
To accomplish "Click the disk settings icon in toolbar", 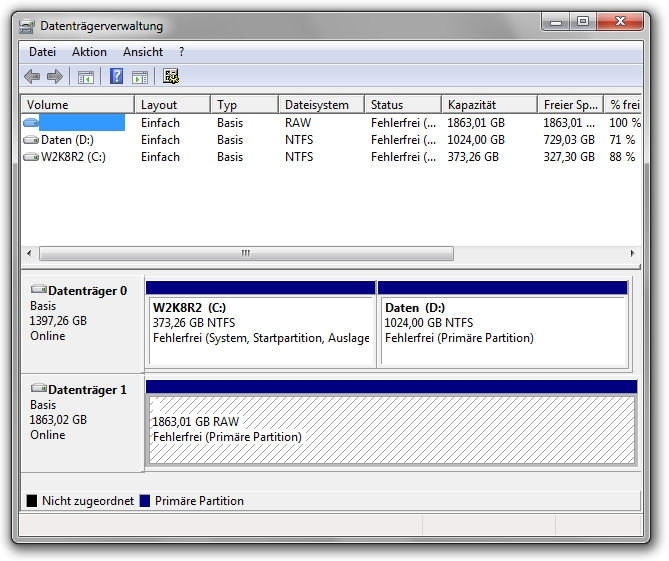I will click(x=171, y=76).
